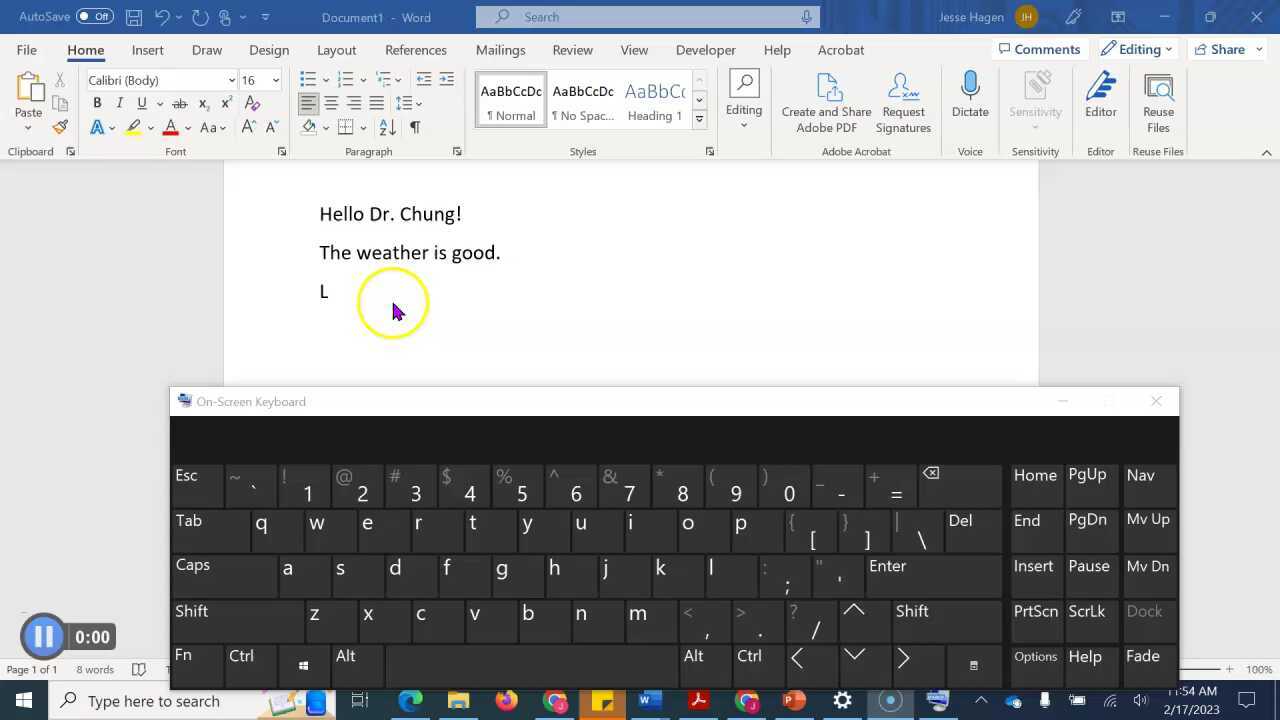Open the Editor pane
This screenshot has height=720, width=1280.
click(x=1100, y=95)
